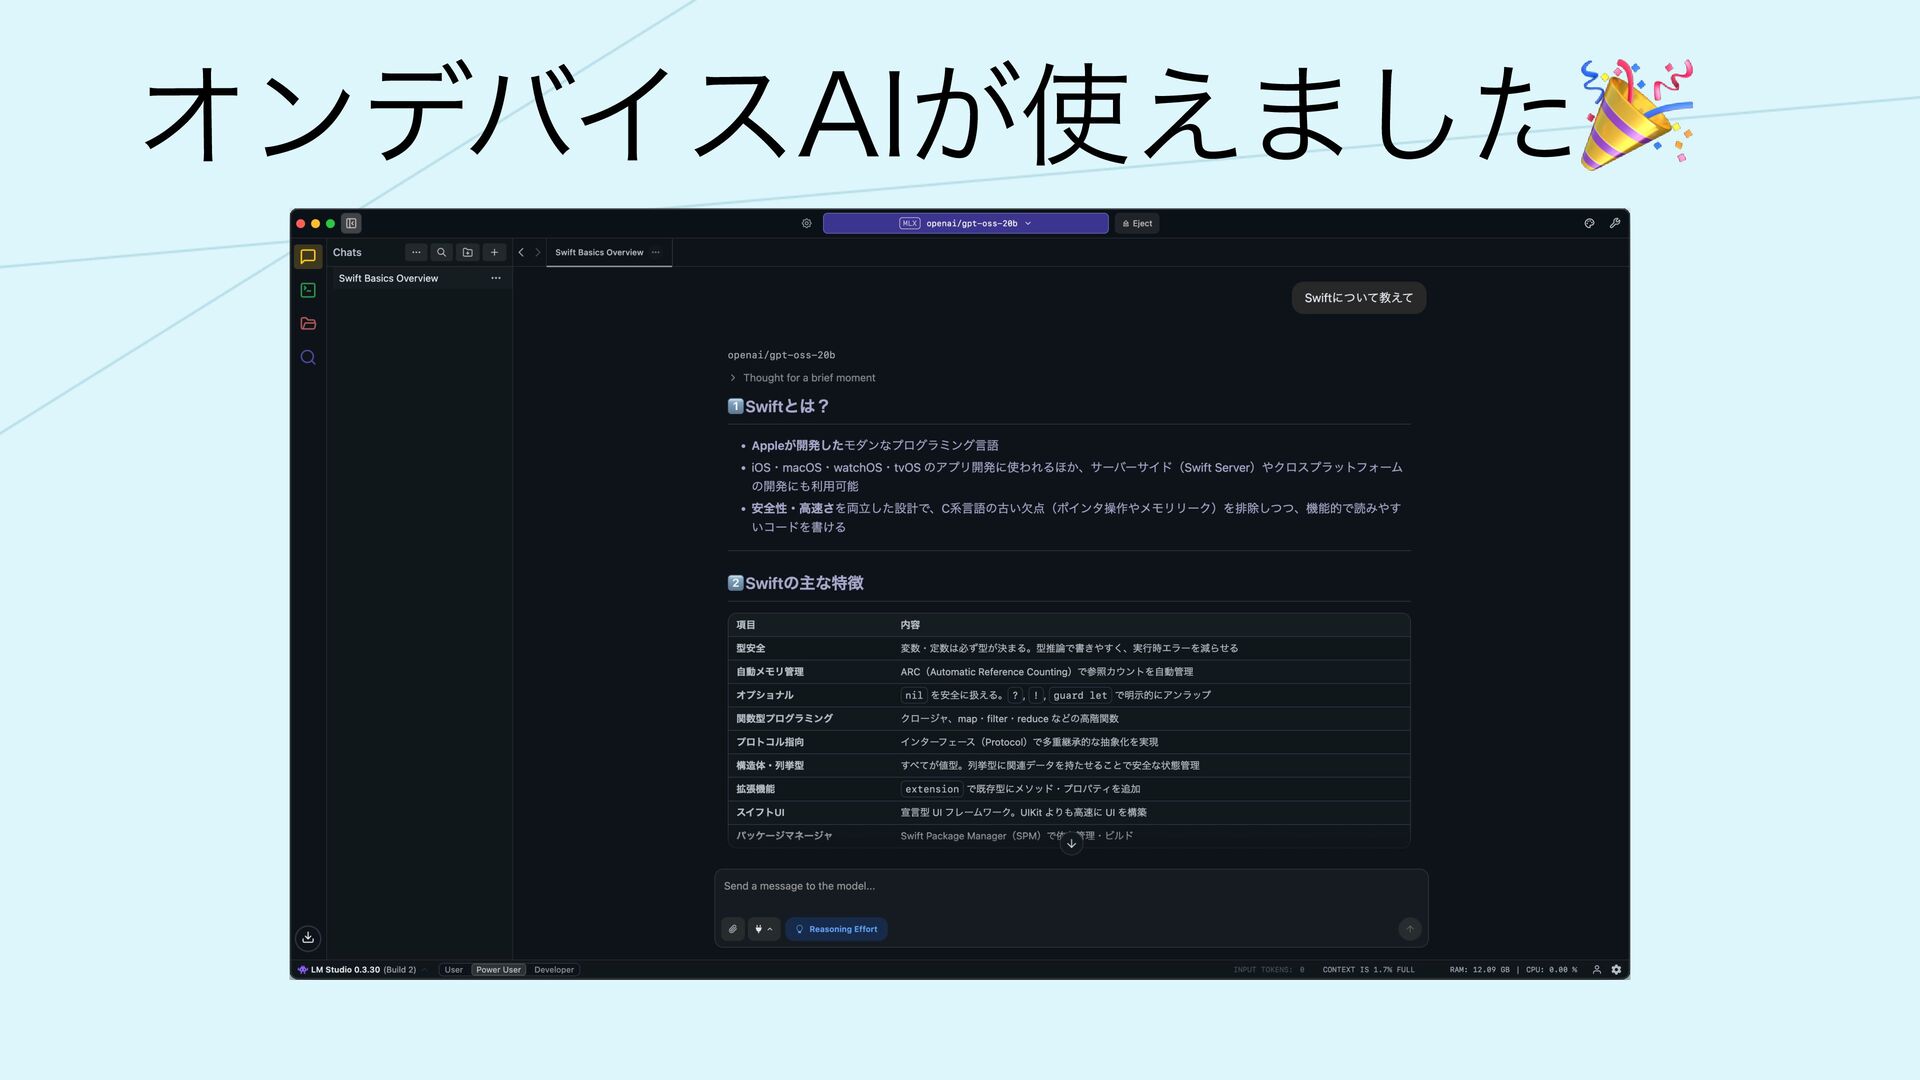The height and width of the screenshot is (1080, 1920).
Task: Switch UI mode to User
Action: coord(454,969)
